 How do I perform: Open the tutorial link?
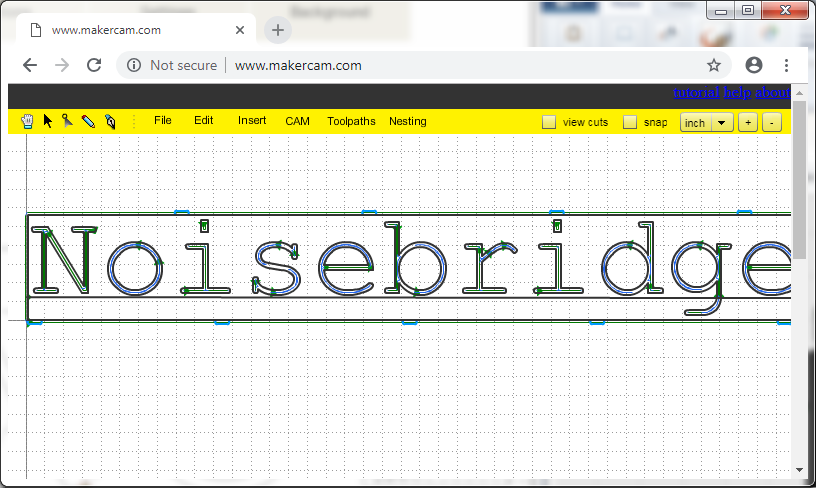(696, 93)
